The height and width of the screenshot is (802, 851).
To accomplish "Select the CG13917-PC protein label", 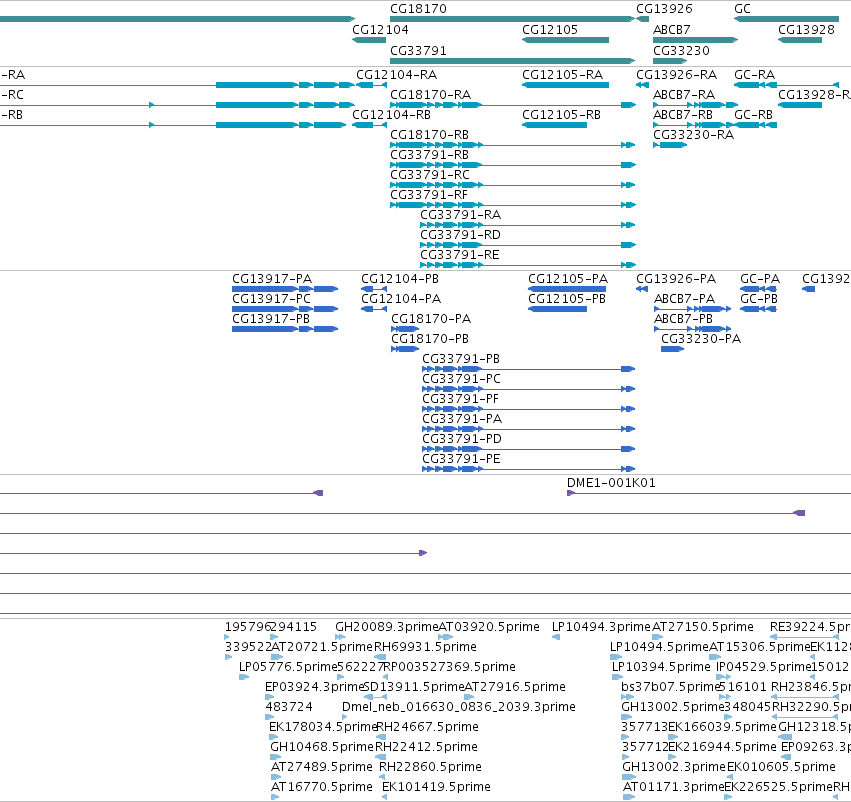I will coord(271,299).
